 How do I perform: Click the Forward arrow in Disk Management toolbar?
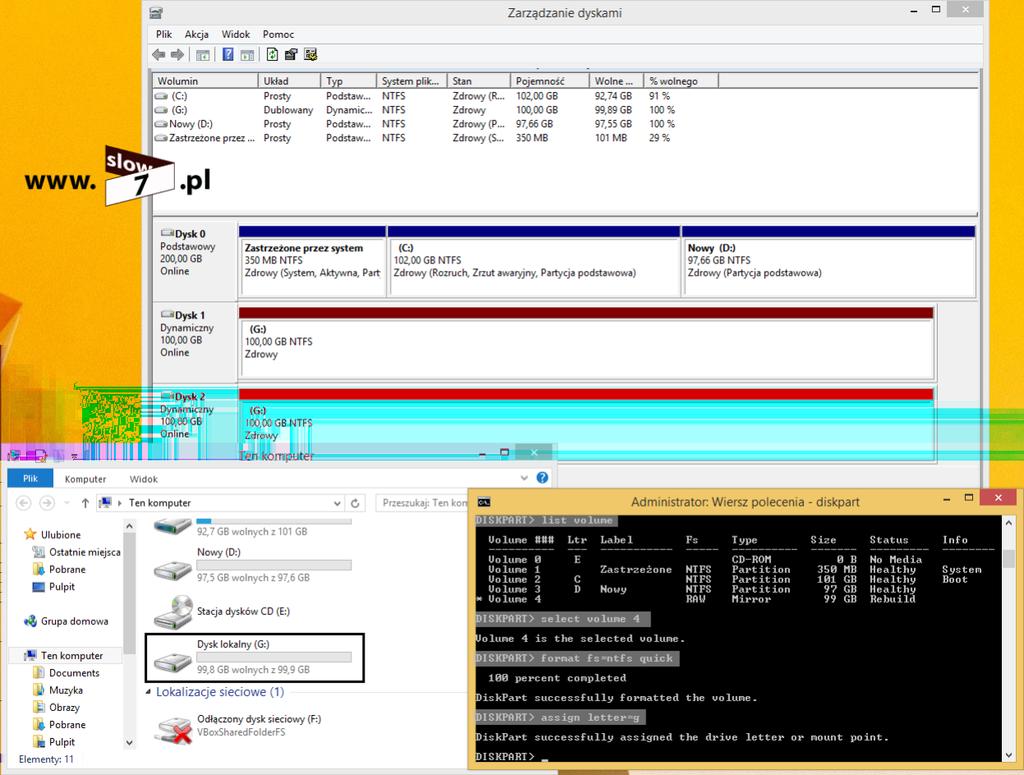click(x=177, y=55)
